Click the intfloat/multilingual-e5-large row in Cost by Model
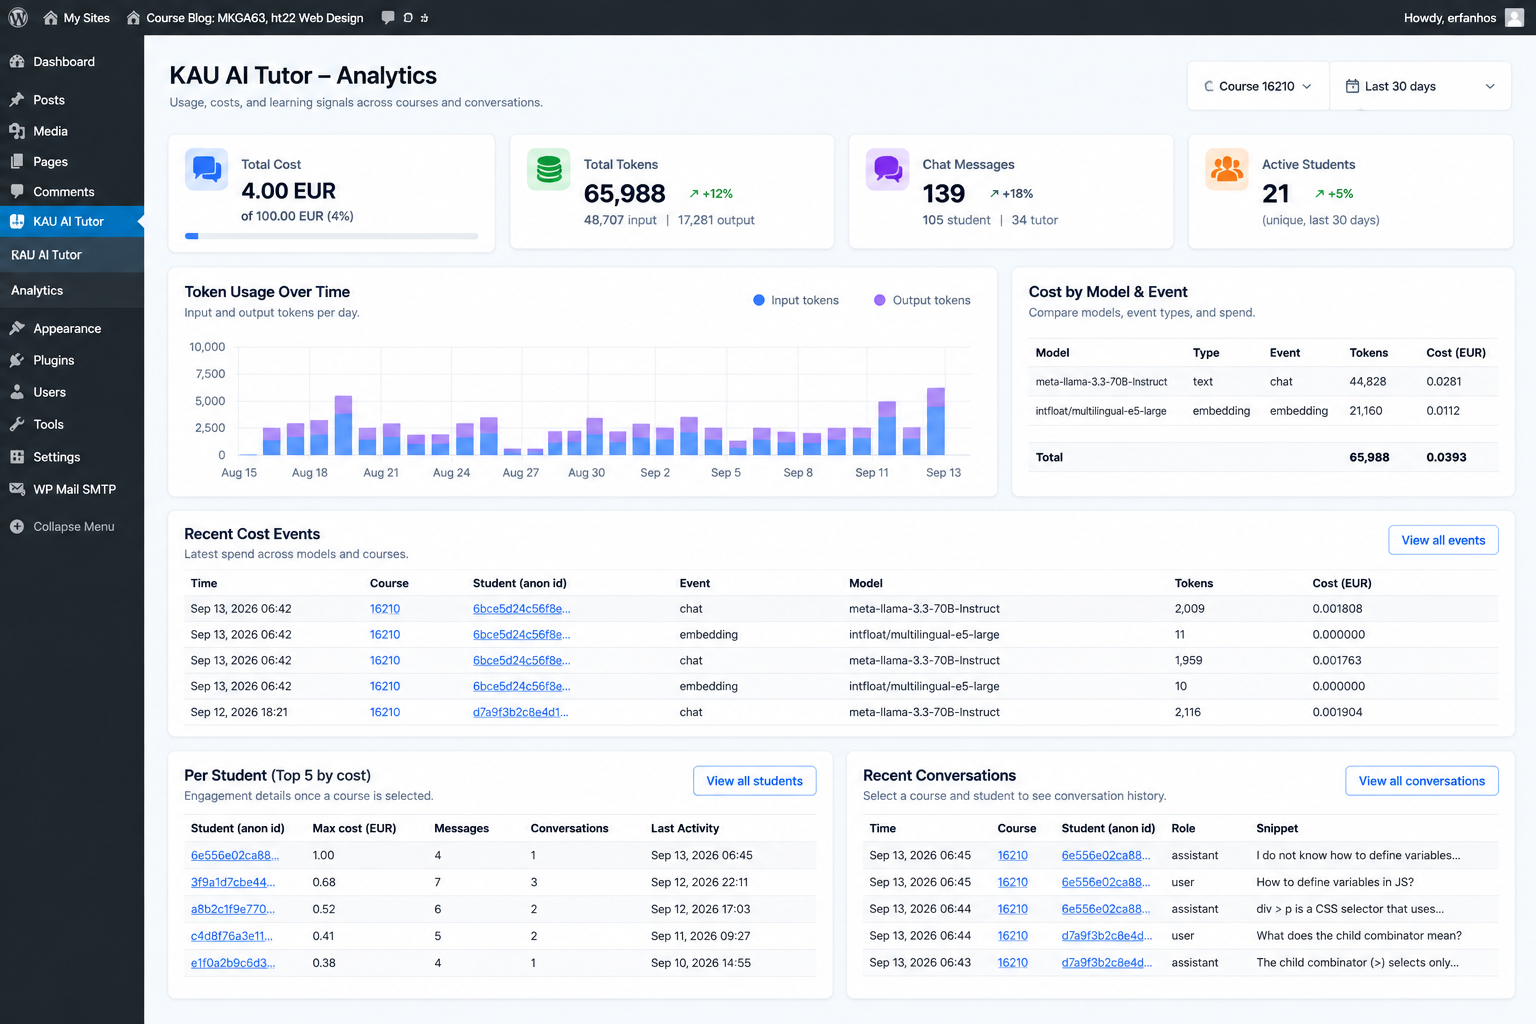 [x=1264, y=411]
